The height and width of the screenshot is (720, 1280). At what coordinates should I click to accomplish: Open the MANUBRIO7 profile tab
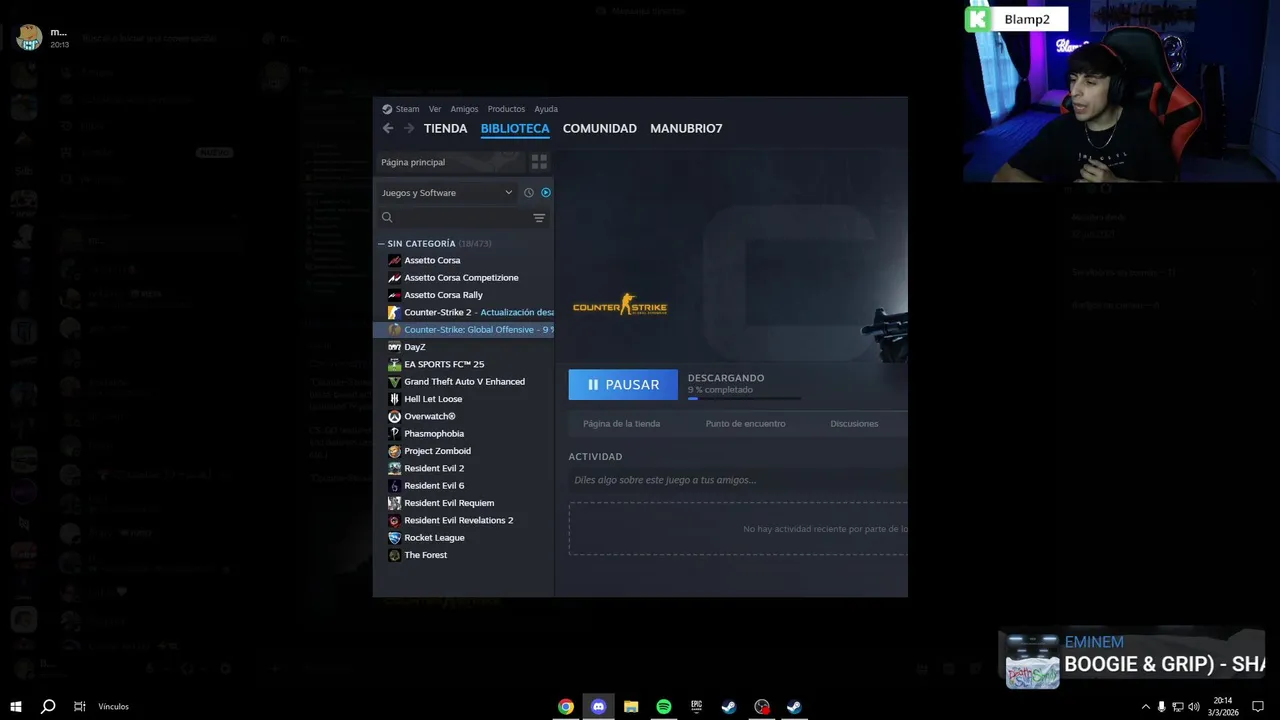tap(686, 128)
